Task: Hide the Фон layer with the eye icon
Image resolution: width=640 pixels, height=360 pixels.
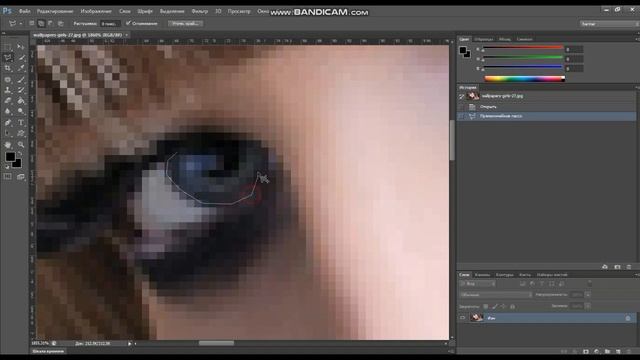Action: click(x=462, y=318)
